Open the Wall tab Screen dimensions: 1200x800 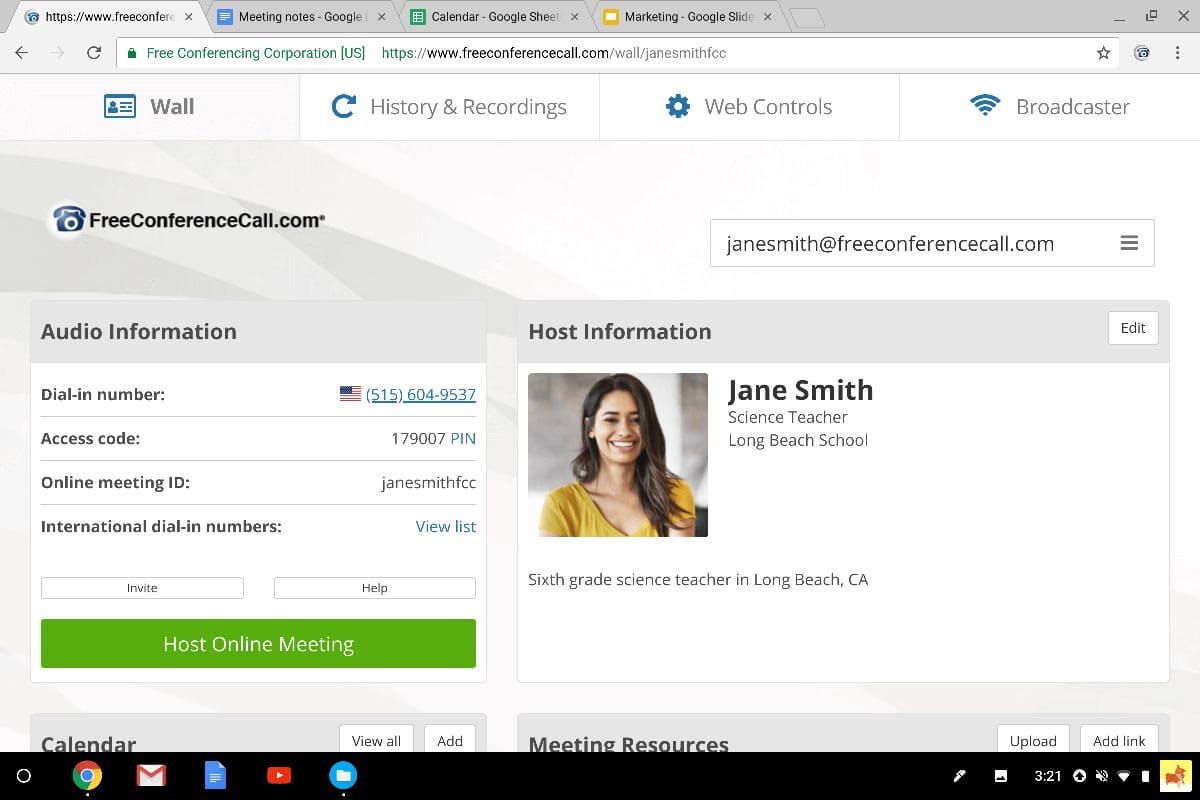click(x=149, y=107)
